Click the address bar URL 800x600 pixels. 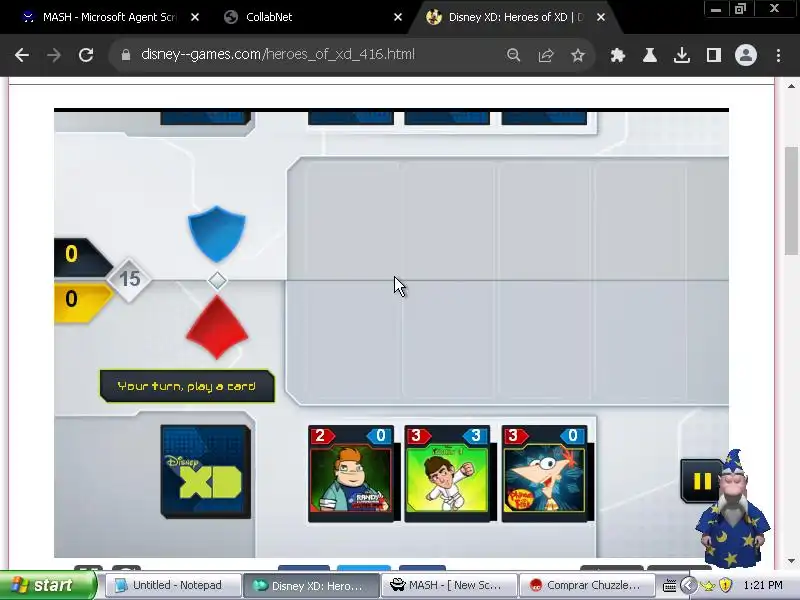tap(278, 55)
